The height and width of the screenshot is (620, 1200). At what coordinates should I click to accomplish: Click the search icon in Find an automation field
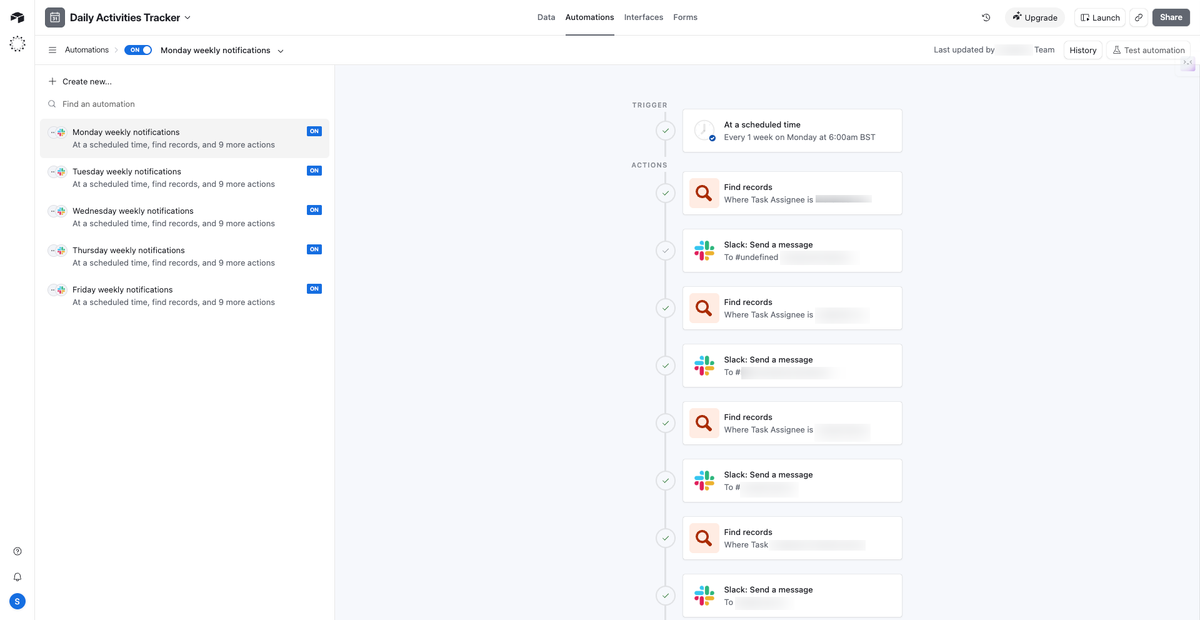coord(51,103)
